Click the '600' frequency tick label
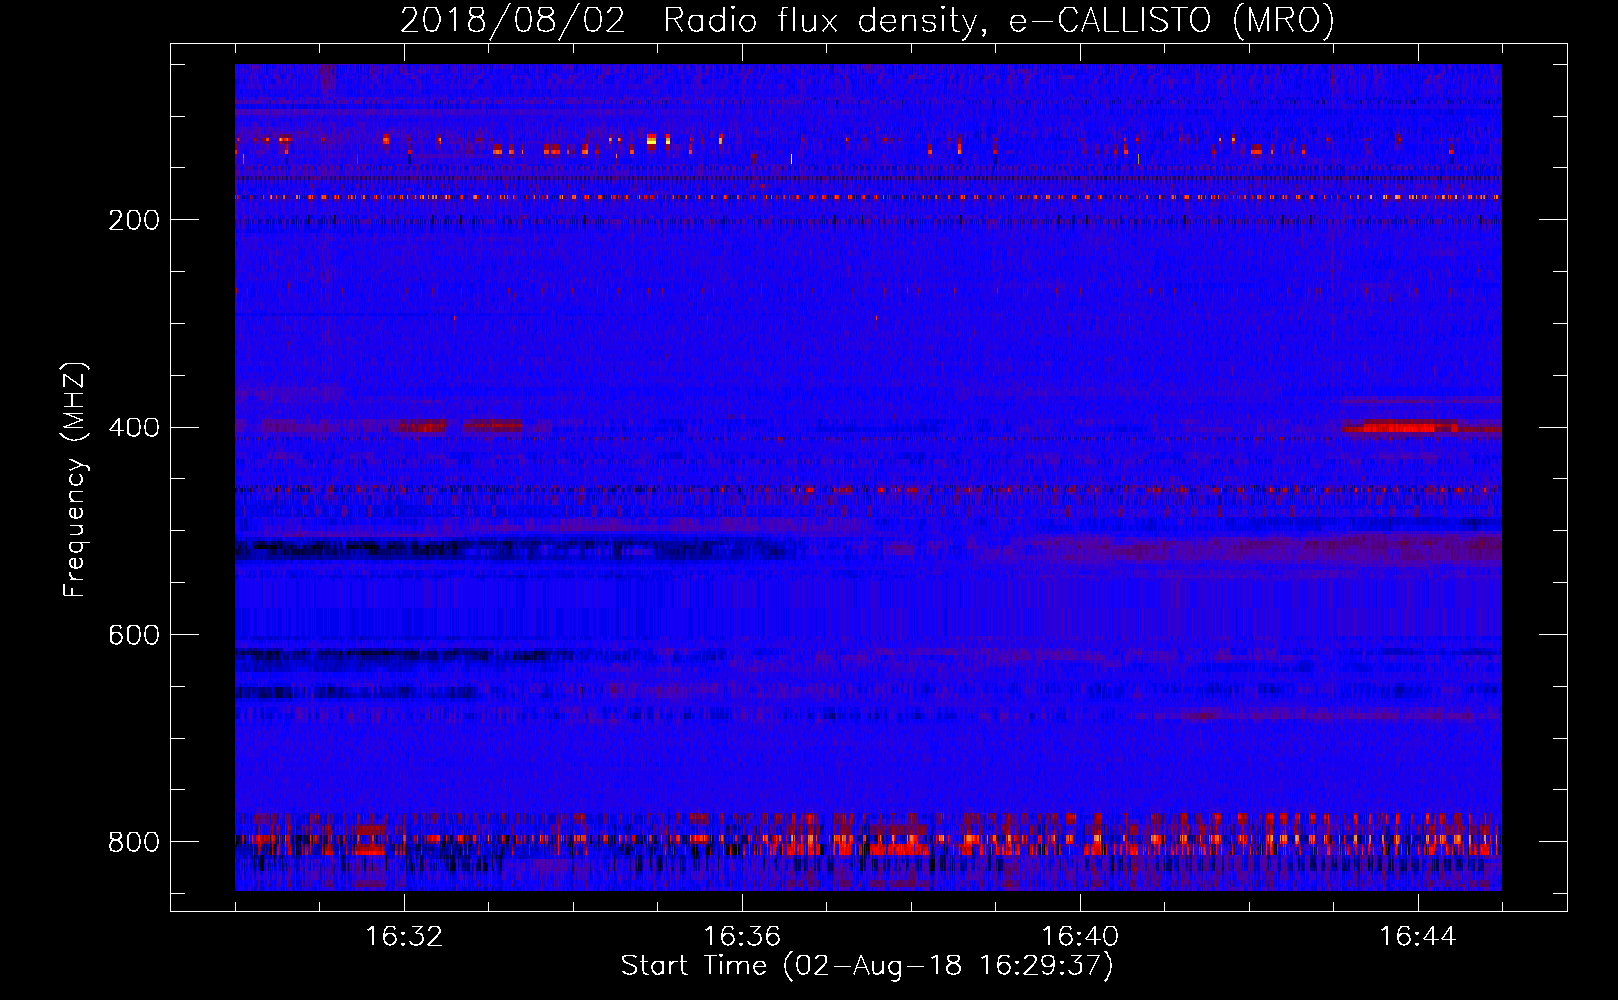This screenshot has height=1000, width=1618. 134,636
